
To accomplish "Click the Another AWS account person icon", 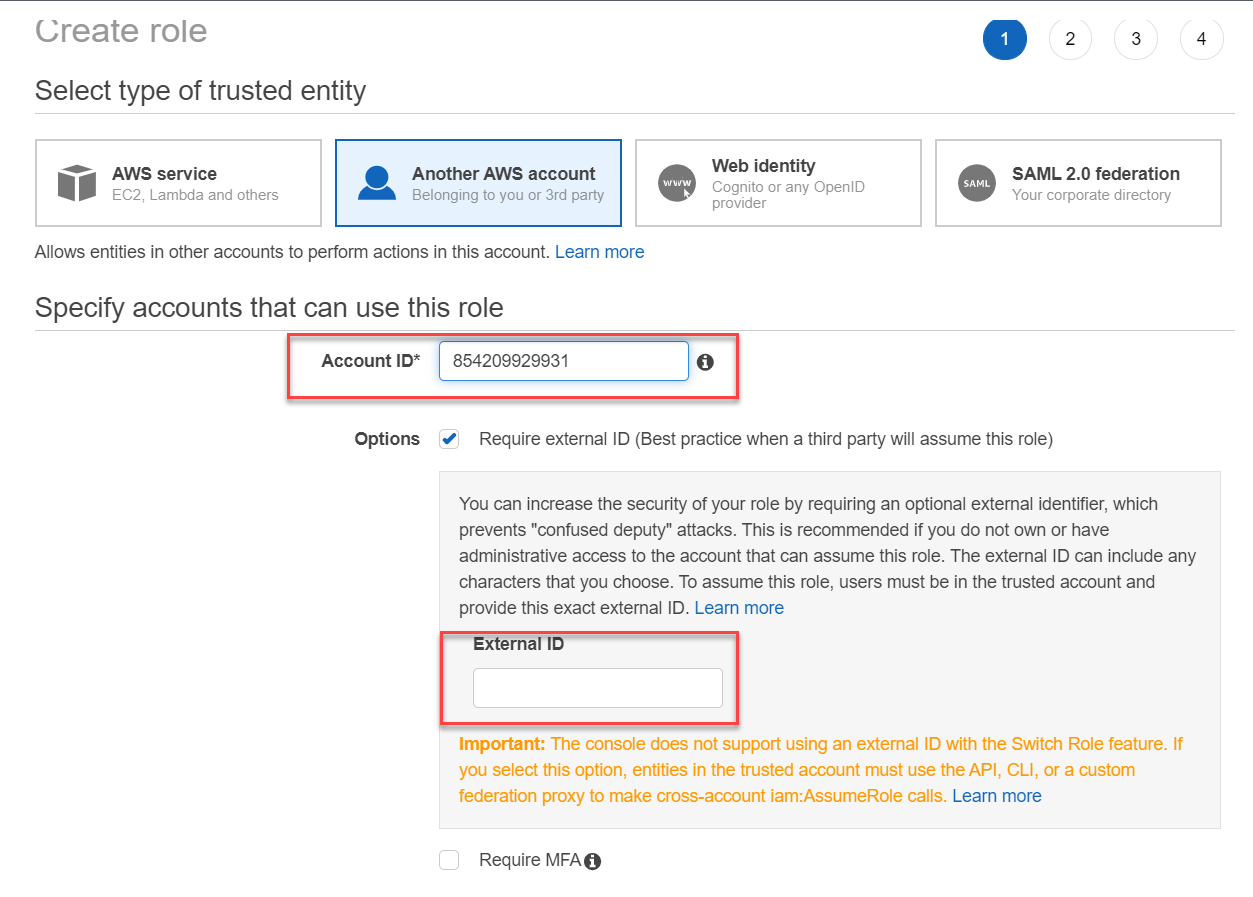I will [x=377, y=184].
